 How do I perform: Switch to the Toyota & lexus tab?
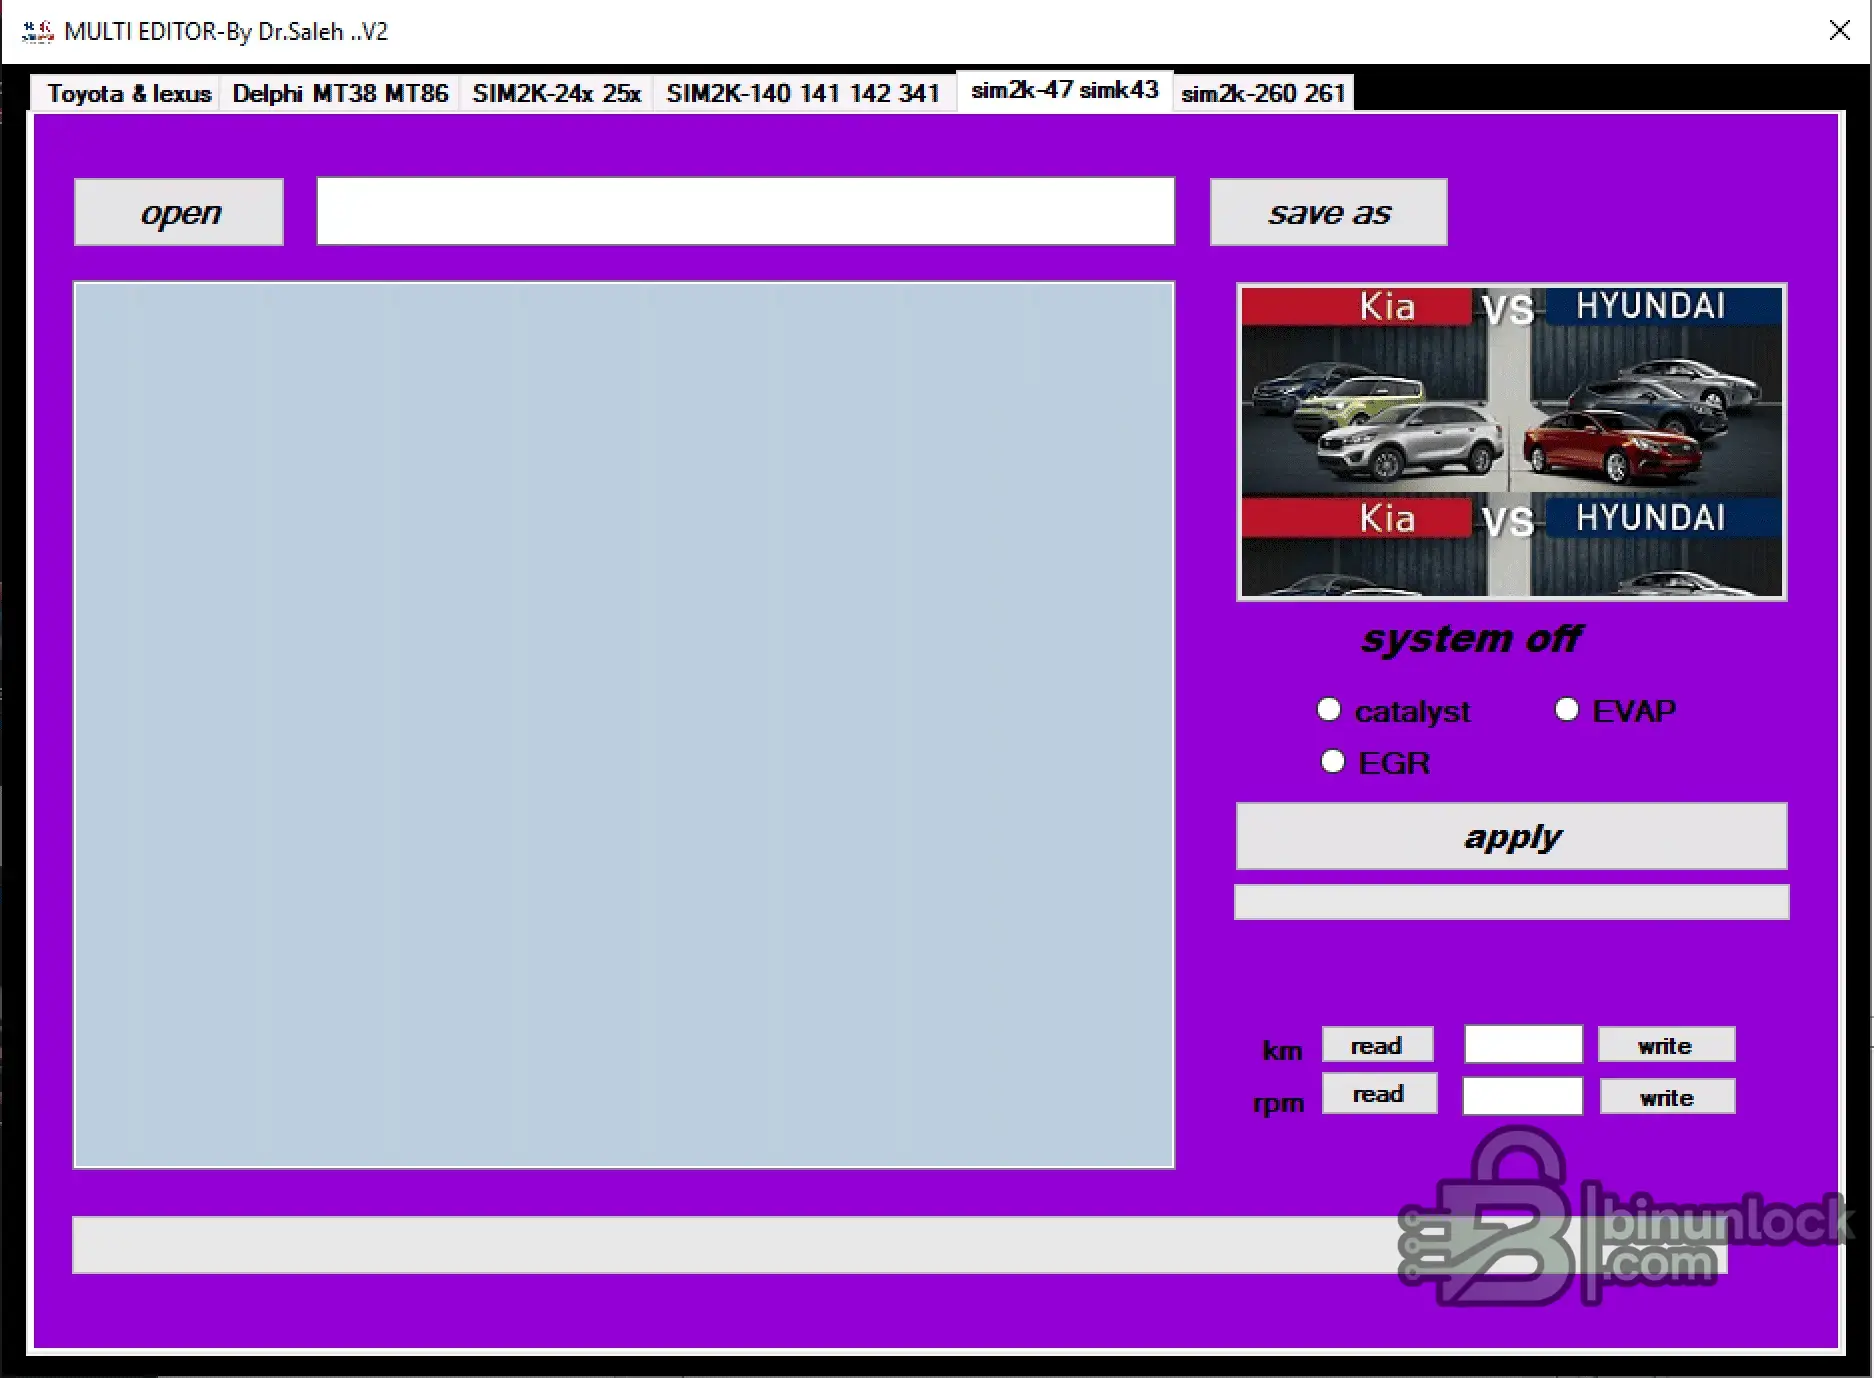click(126, 93)
